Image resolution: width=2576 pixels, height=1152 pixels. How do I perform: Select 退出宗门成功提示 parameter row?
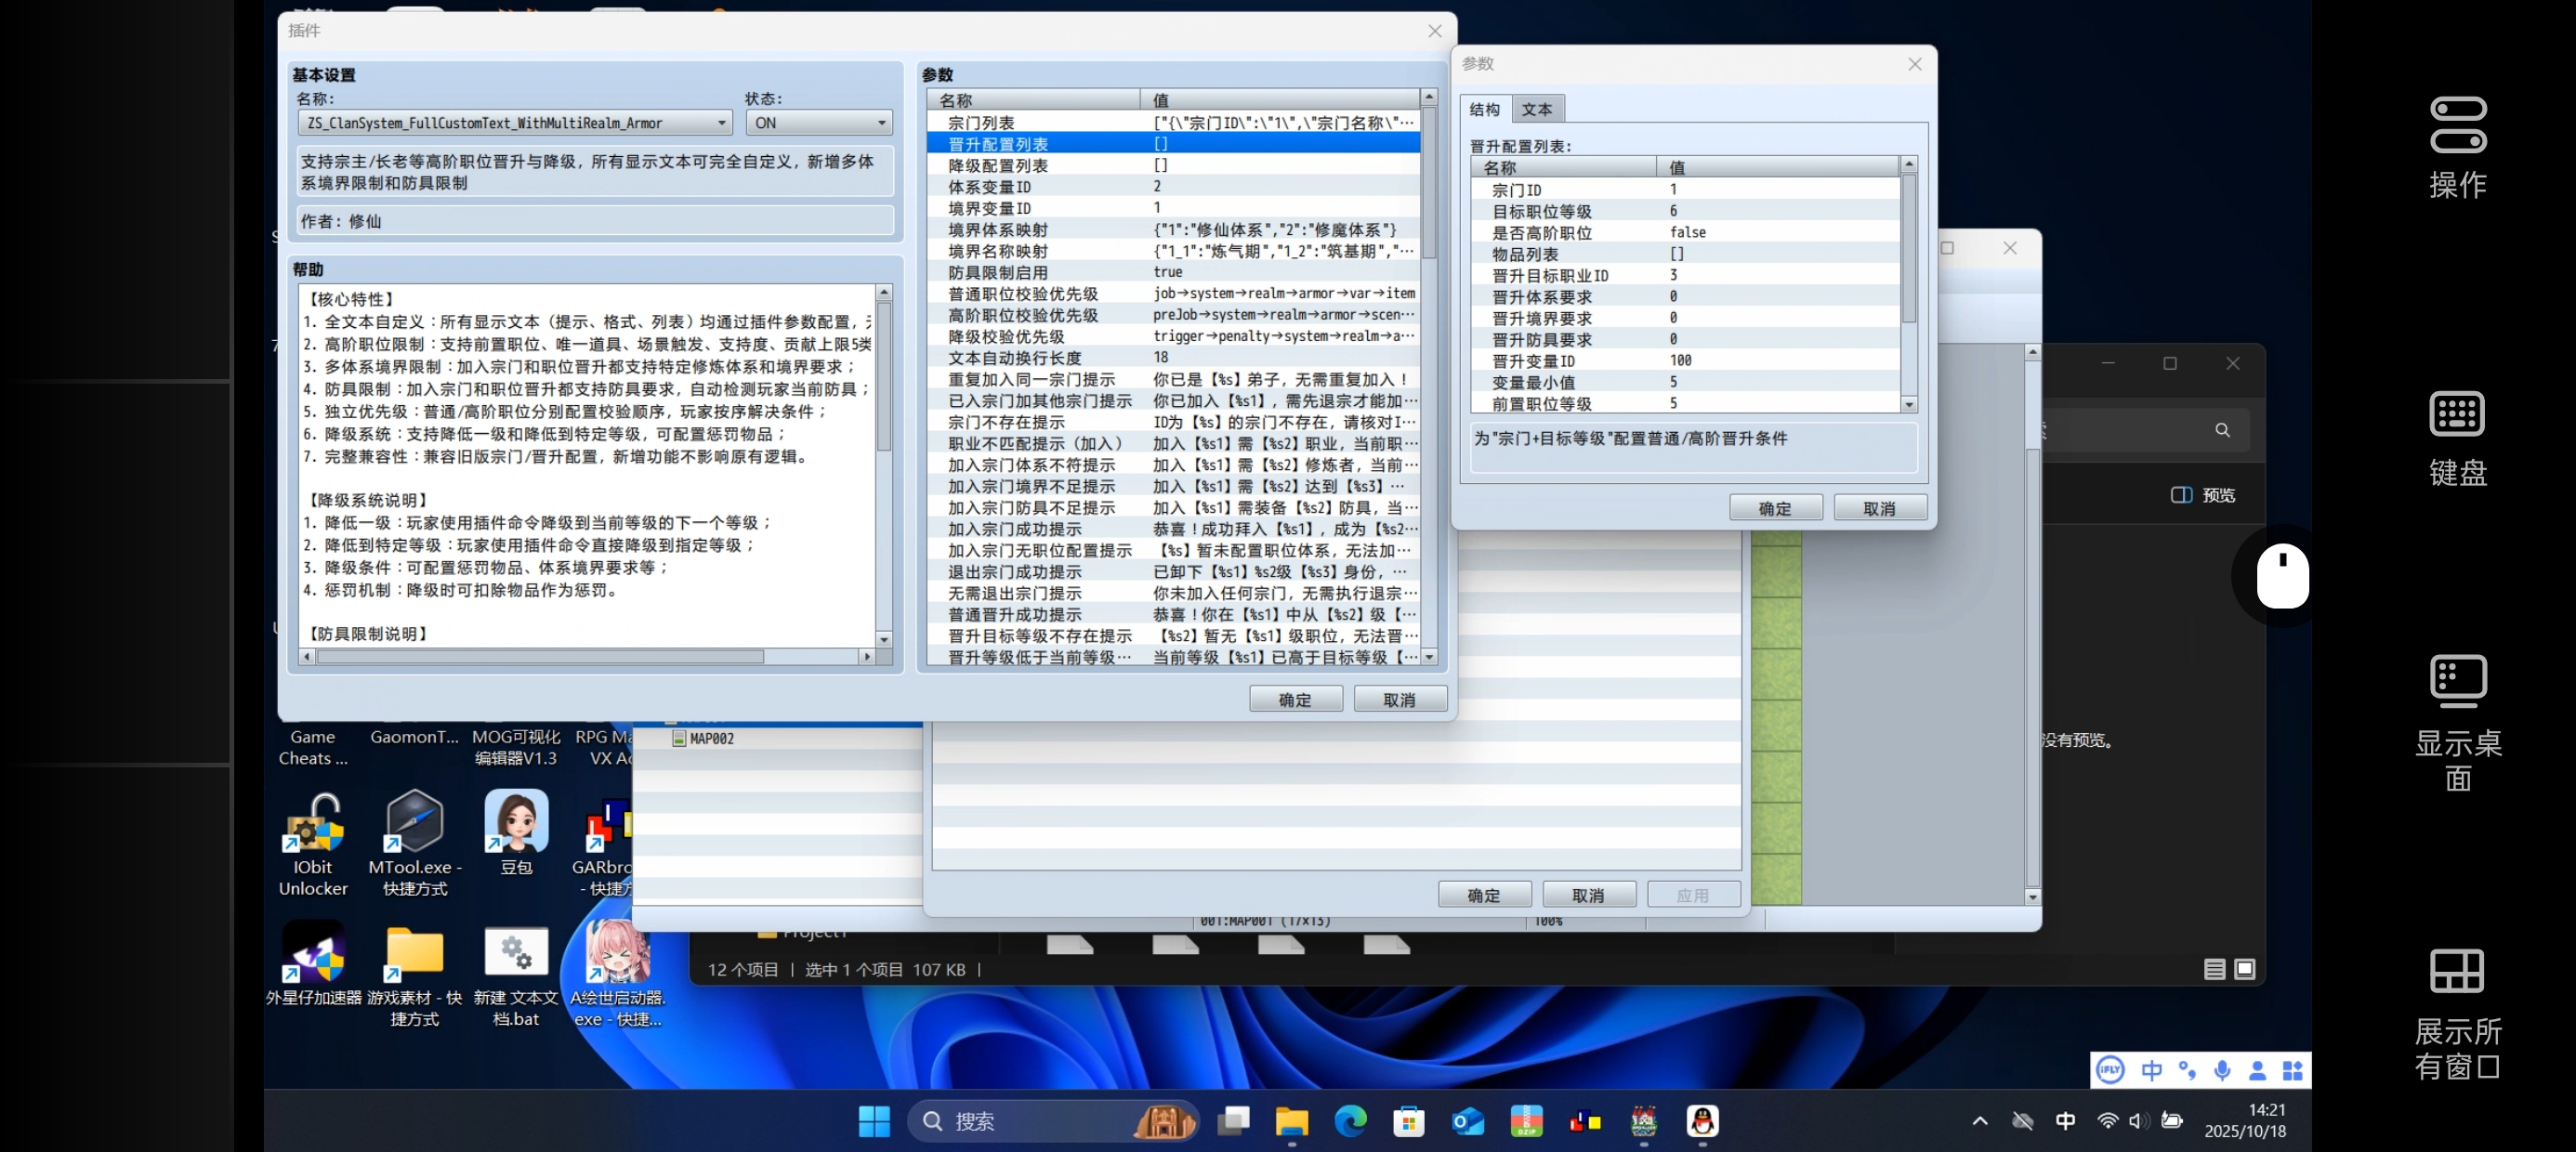click(x=1173, y=571)
